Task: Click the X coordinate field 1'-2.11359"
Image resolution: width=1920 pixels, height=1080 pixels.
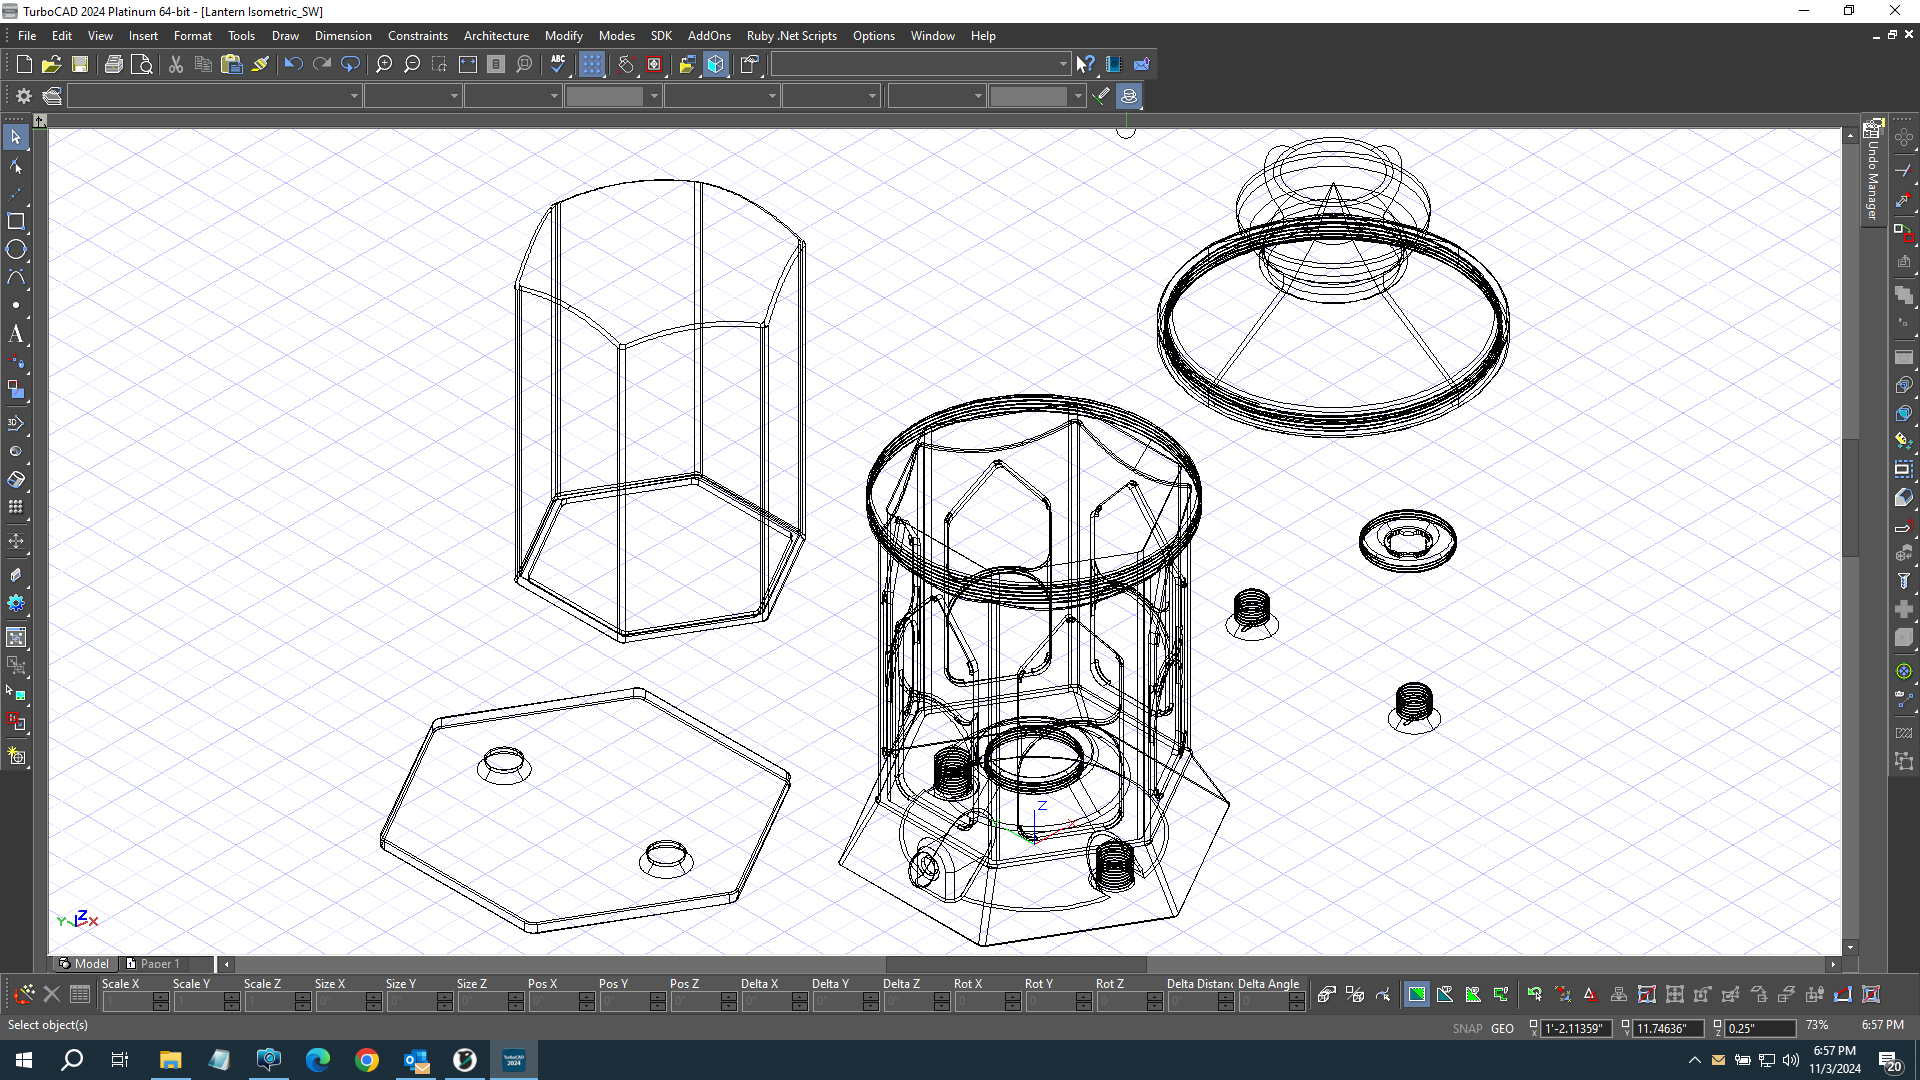Action: [1576, 1028]
